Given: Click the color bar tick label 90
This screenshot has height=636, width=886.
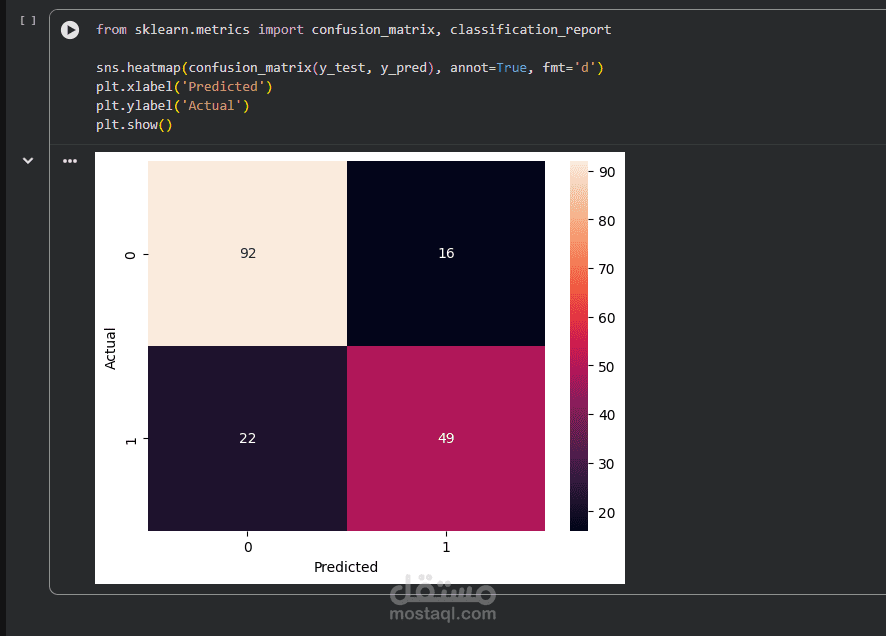Looking at the screenshot, I should click(607, 172).
